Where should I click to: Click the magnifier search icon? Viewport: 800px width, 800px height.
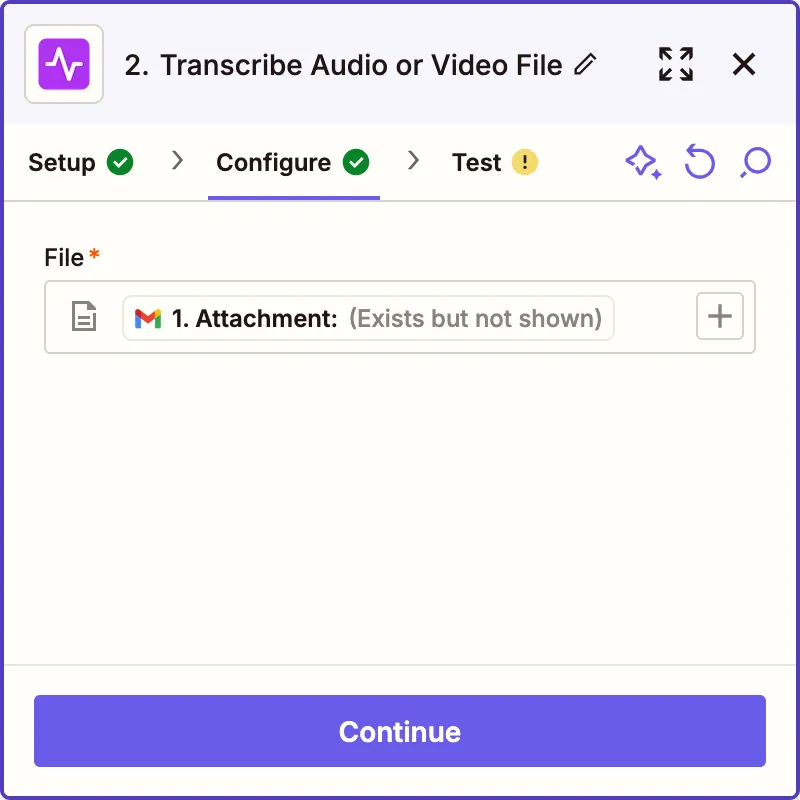pos(756,162)
